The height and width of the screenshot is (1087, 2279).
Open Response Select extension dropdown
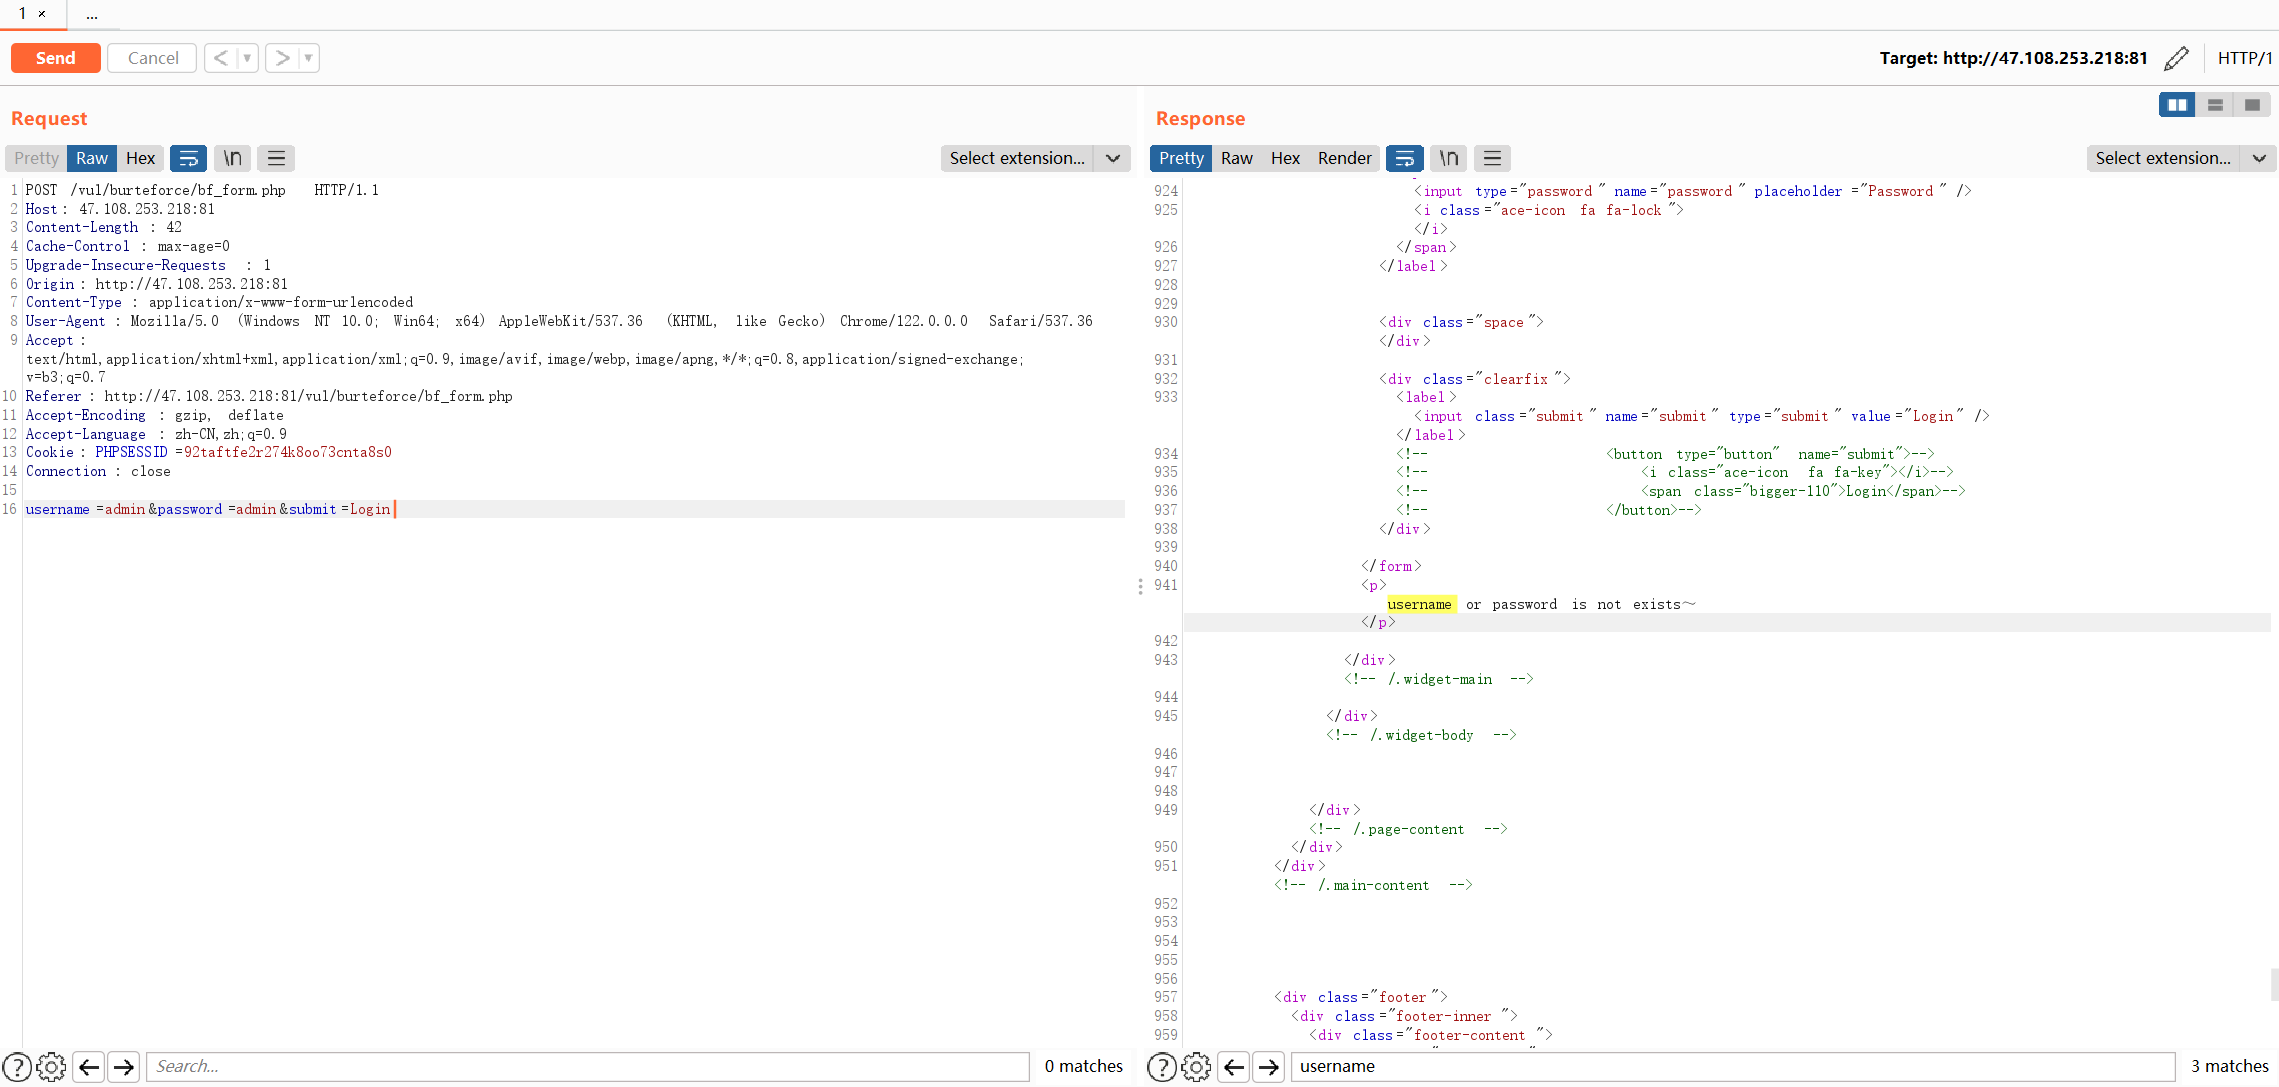point(2180,158)
